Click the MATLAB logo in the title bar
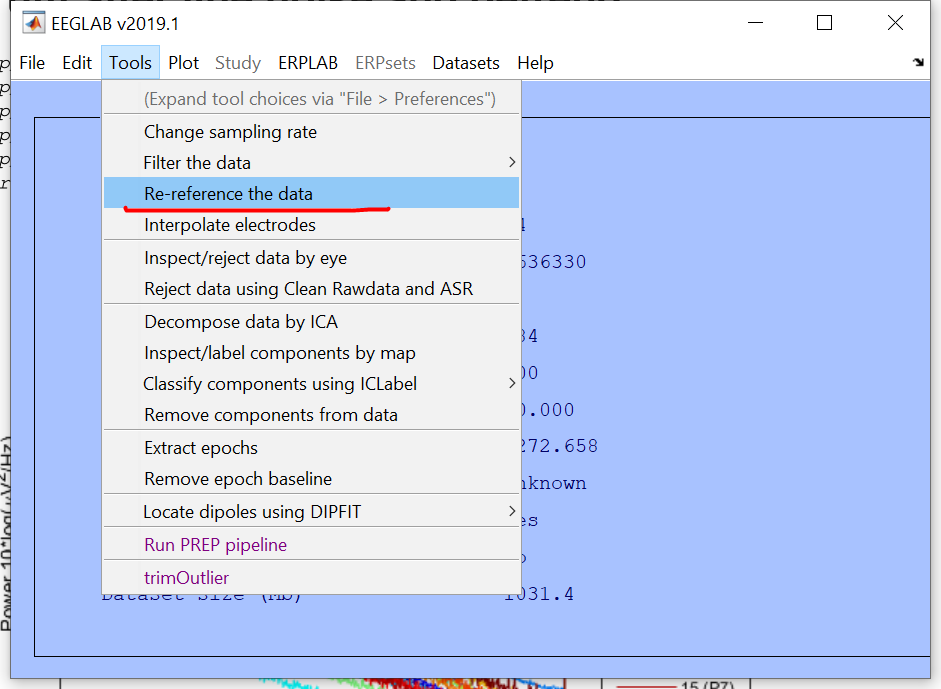Viewport: 941px width, 689px height. (x=32, y=21)
